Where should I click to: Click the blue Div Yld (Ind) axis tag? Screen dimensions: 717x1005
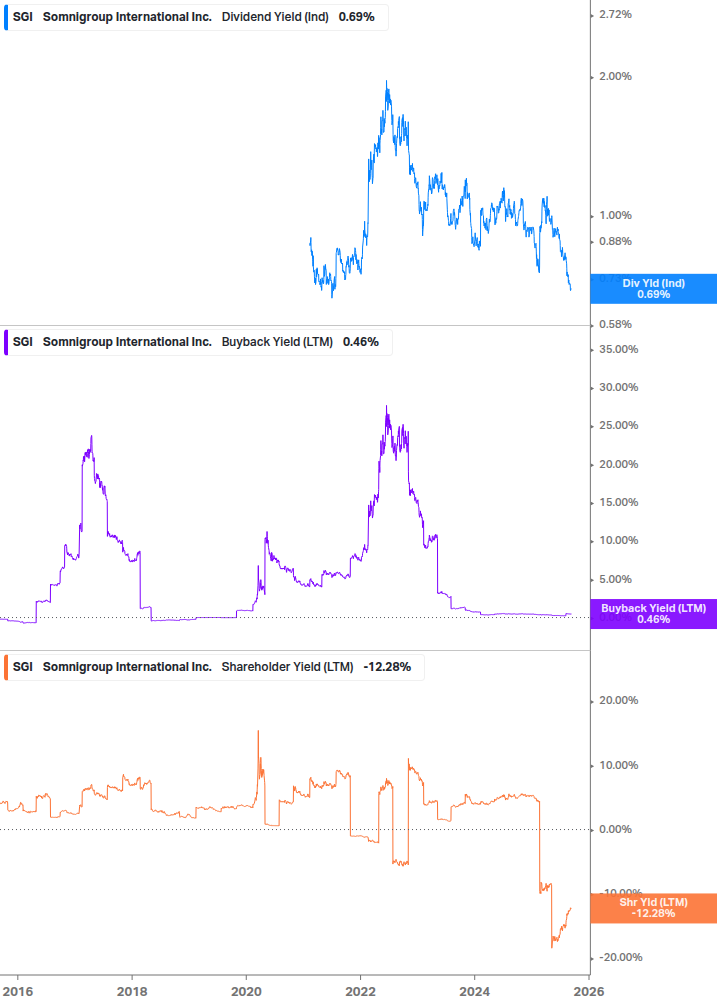click(653, 289)
